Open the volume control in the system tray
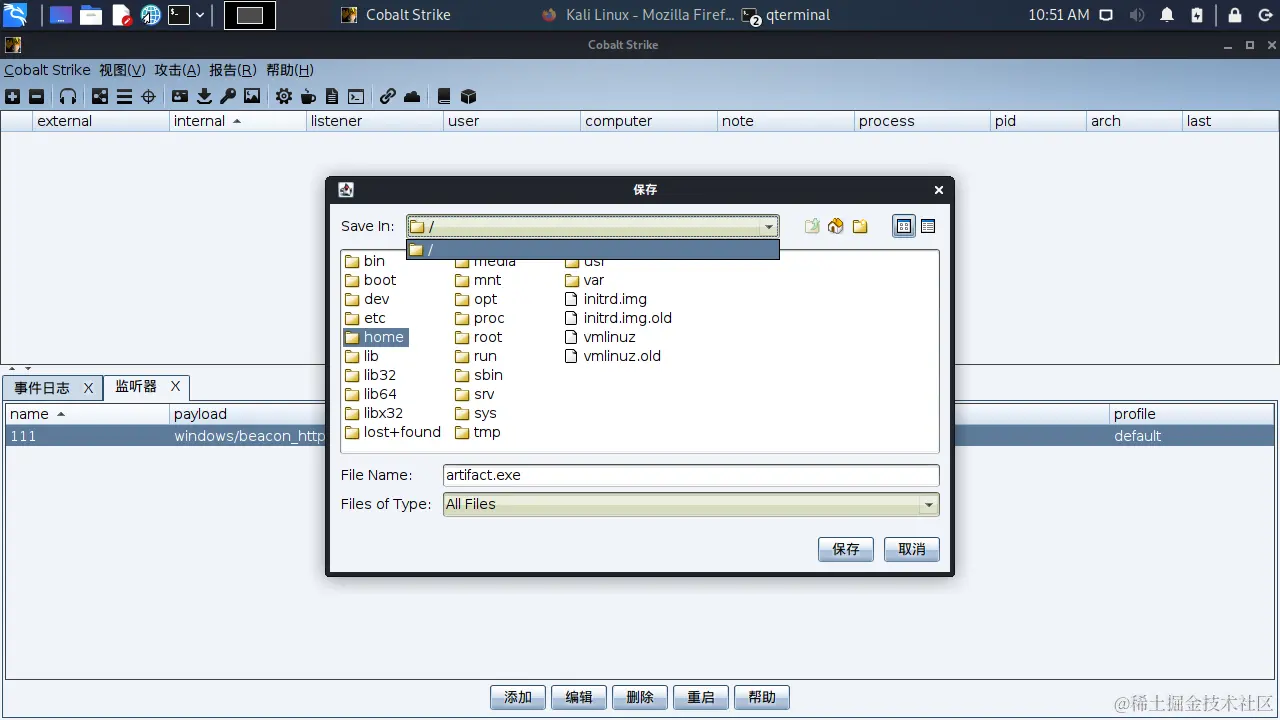The width and height of the screenshot is (1280, 720). point(1137,15)
